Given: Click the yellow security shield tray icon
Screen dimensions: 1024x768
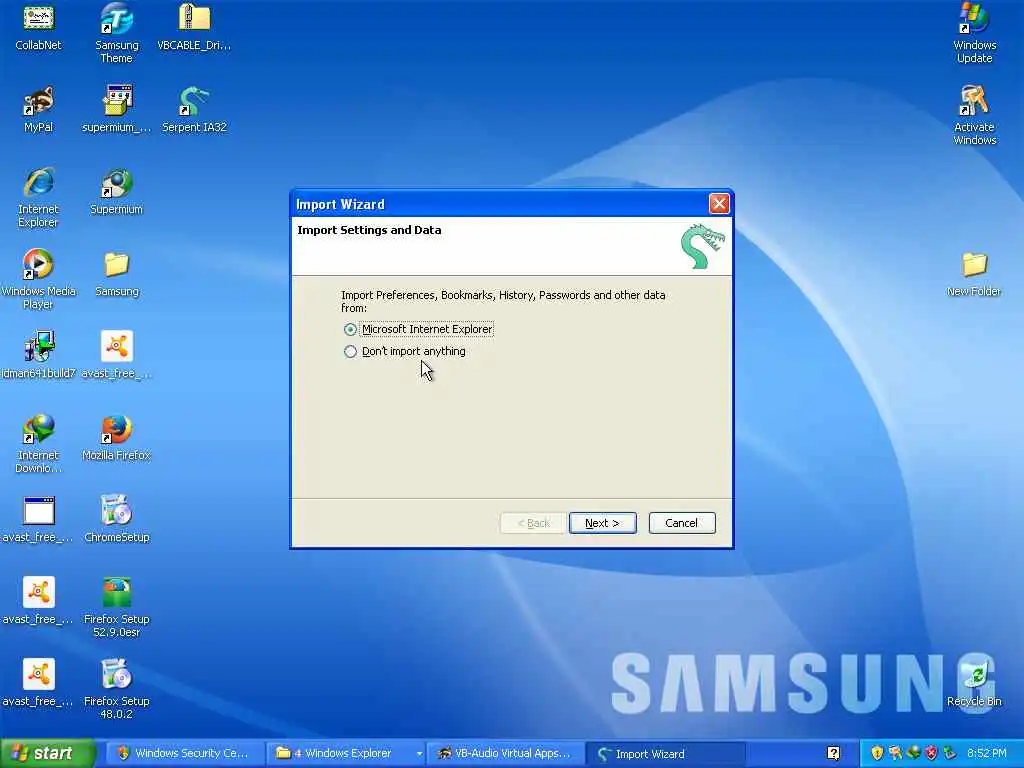Looking at the screenshot, I should (x=877, y=754).
